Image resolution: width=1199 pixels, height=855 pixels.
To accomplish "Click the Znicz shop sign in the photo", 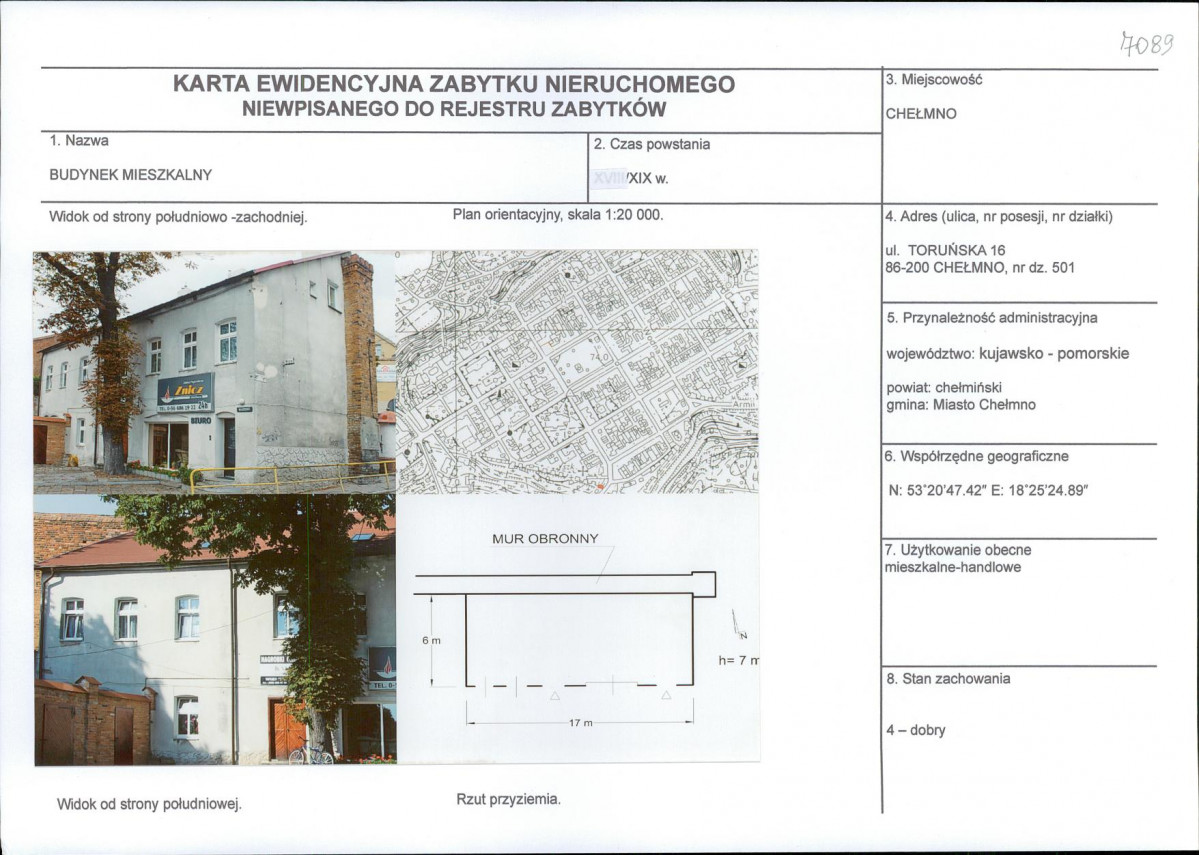I will (185, 391).
